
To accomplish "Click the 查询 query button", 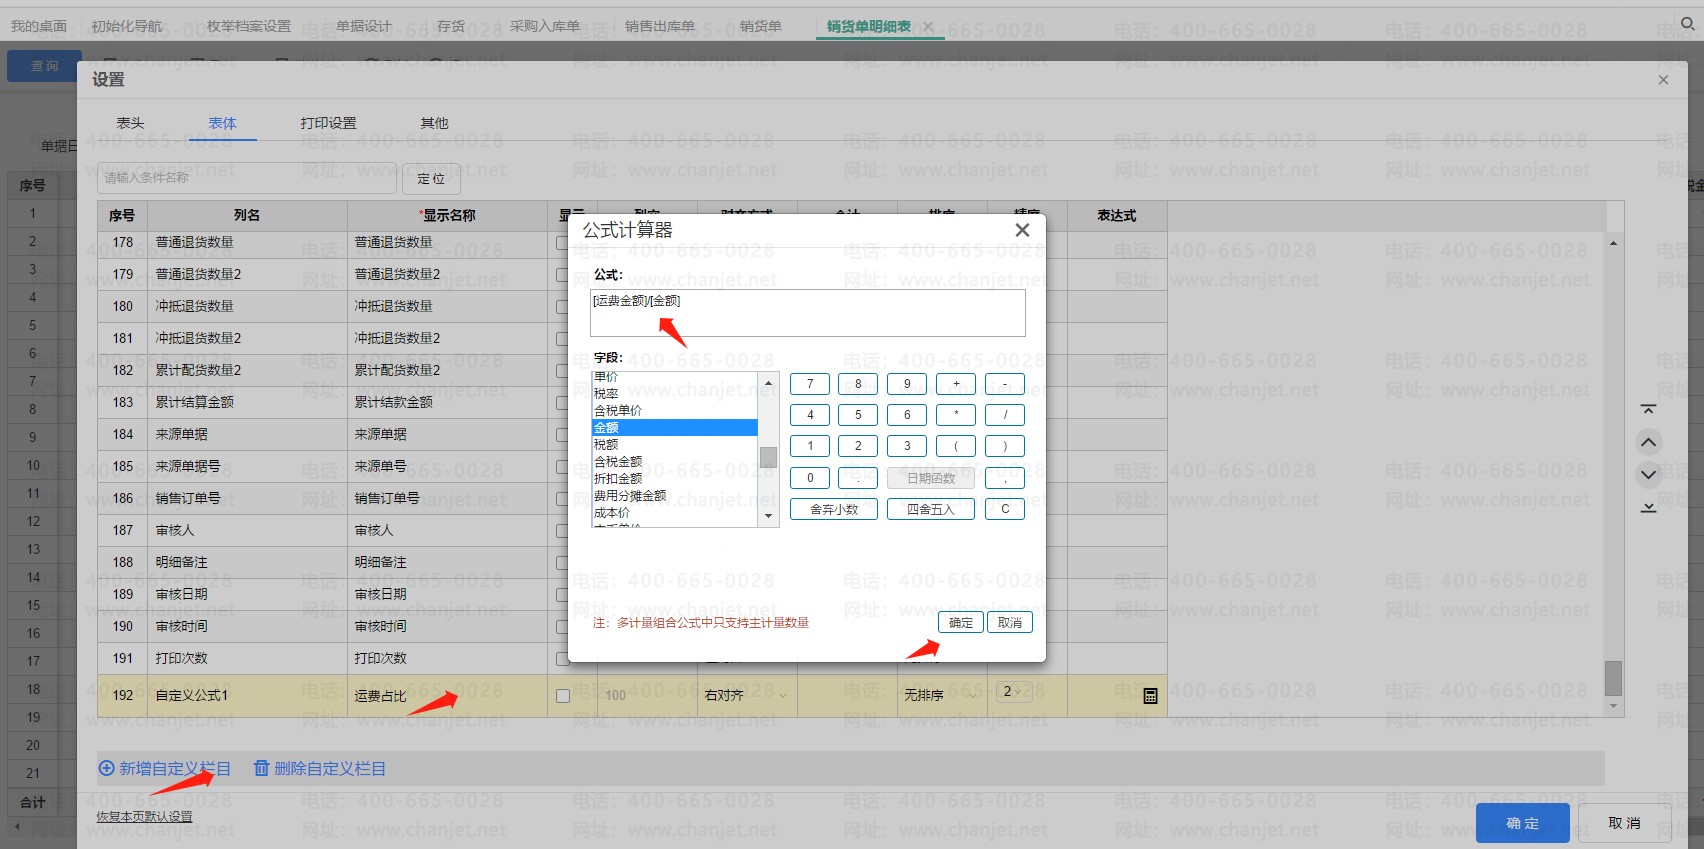I will pos(44,66).
